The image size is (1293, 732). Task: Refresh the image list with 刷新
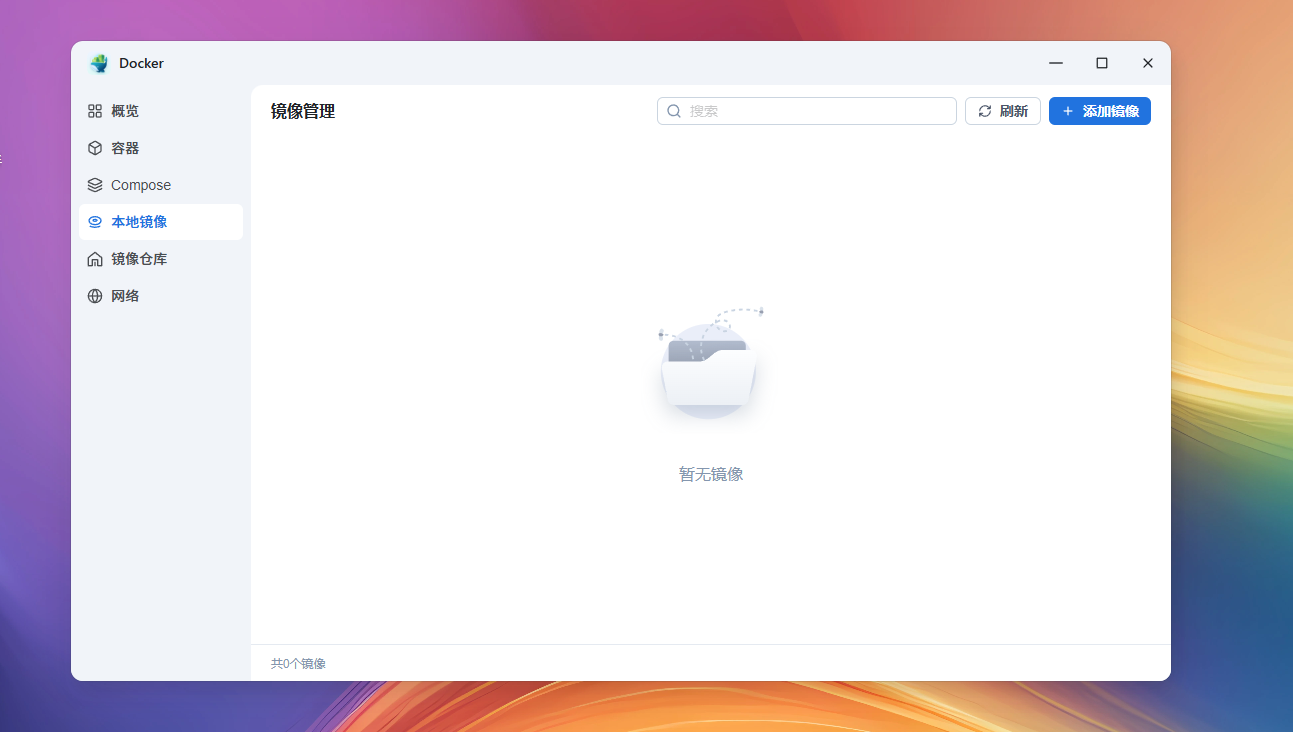click(1003, 111)
